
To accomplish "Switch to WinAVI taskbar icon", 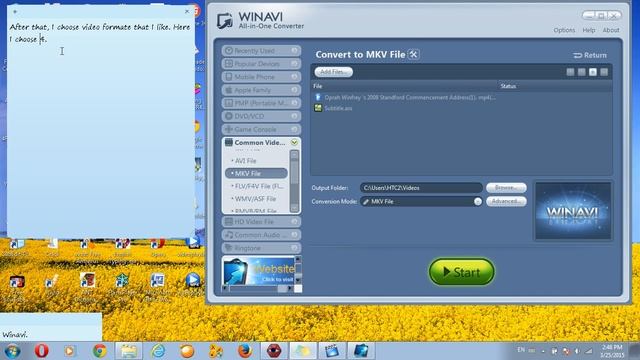I will click(x=361, y=351).
